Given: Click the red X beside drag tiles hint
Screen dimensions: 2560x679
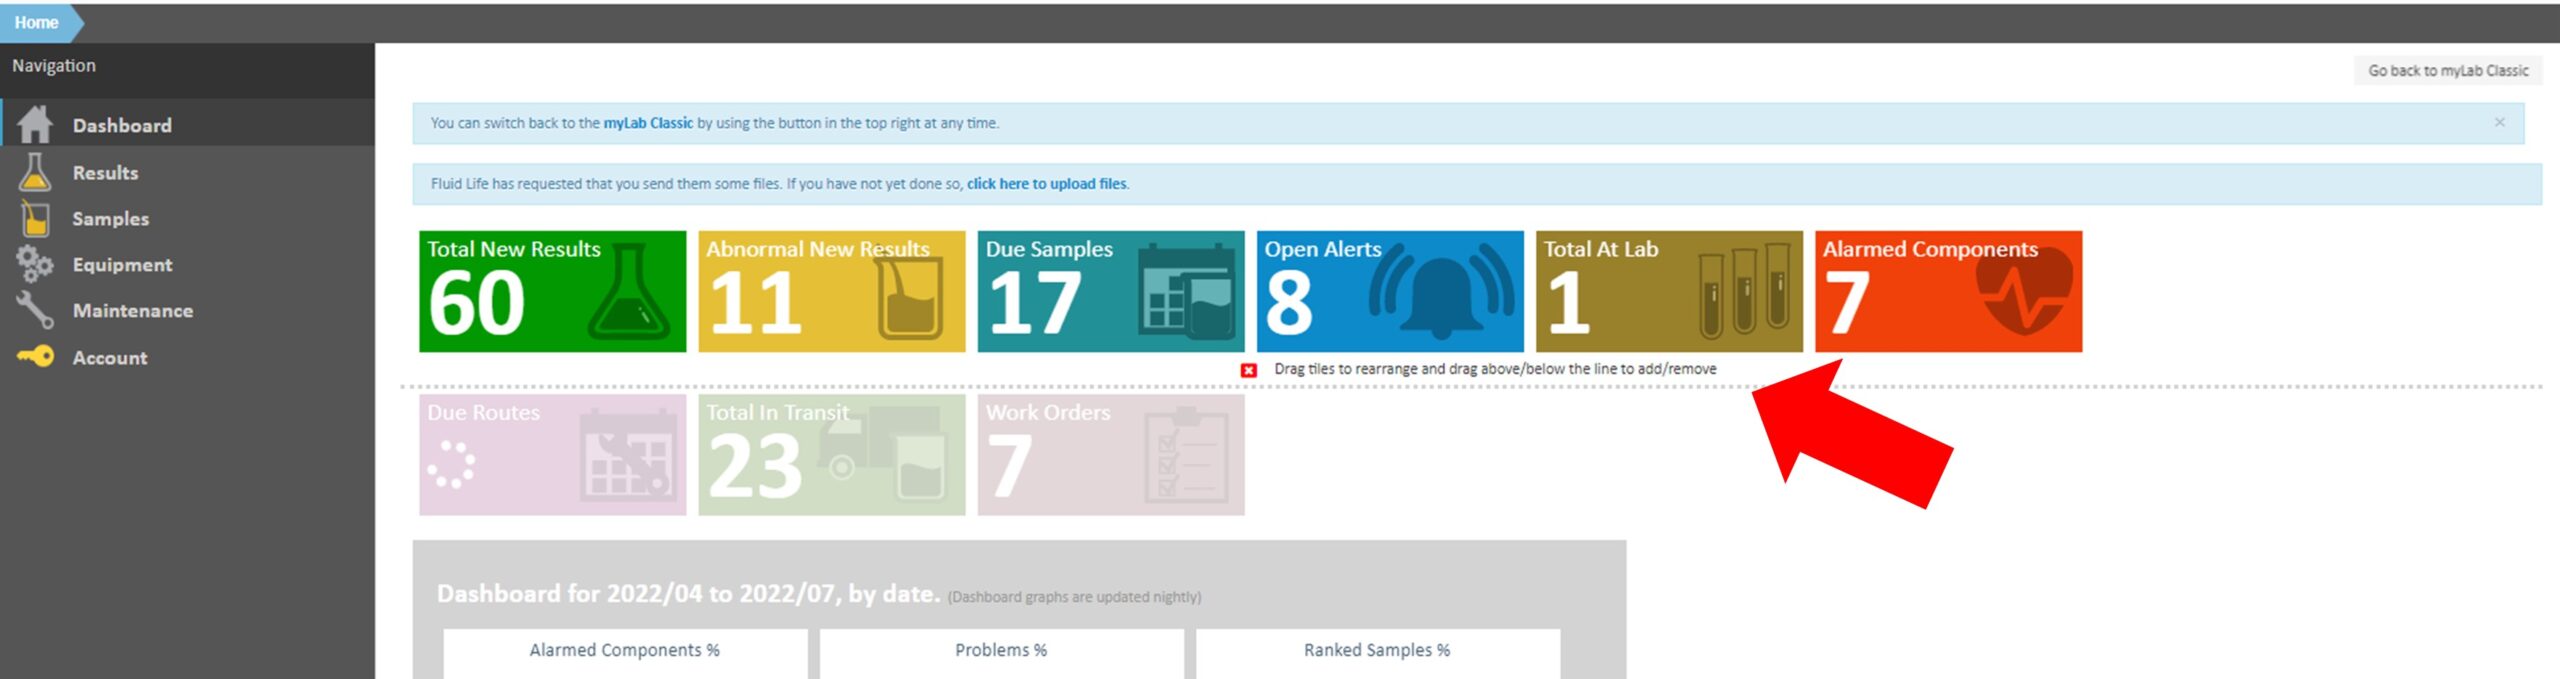Looking at the screenshot, I should coord(1248,370).
